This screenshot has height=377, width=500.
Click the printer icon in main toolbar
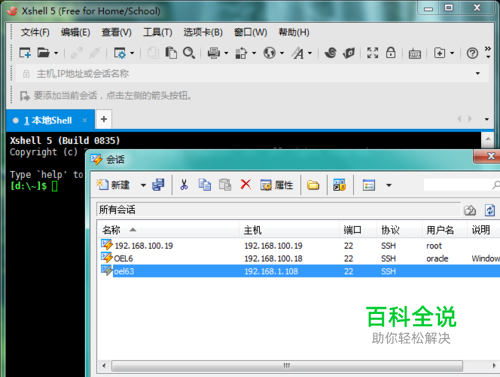coord(214,53)
